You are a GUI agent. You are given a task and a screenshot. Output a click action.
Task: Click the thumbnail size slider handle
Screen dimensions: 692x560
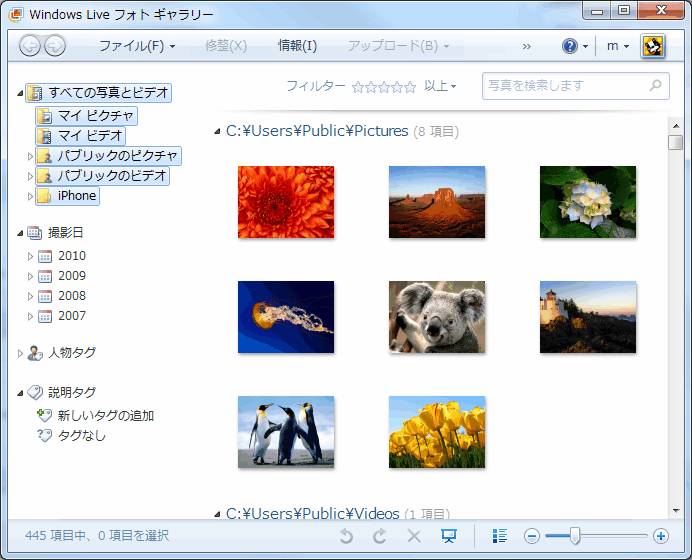coord(575,536)
